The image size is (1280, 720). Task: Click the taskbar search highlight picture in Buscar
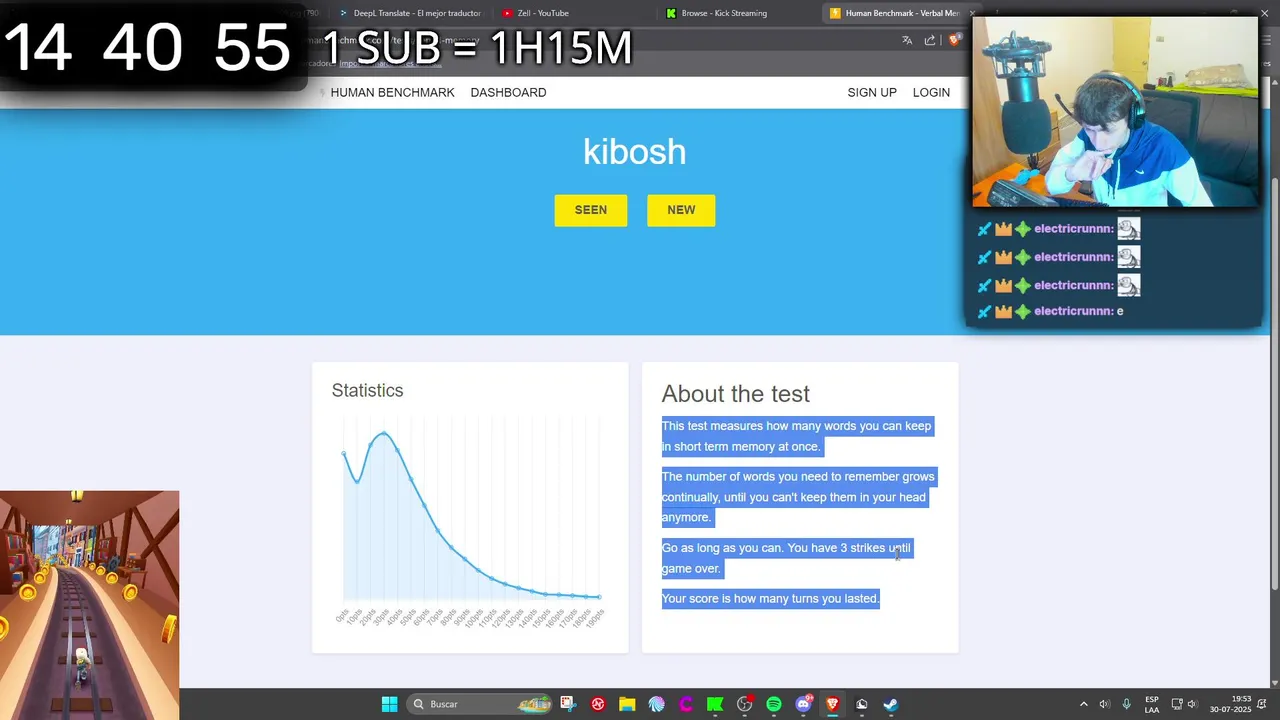coord(534,704)
